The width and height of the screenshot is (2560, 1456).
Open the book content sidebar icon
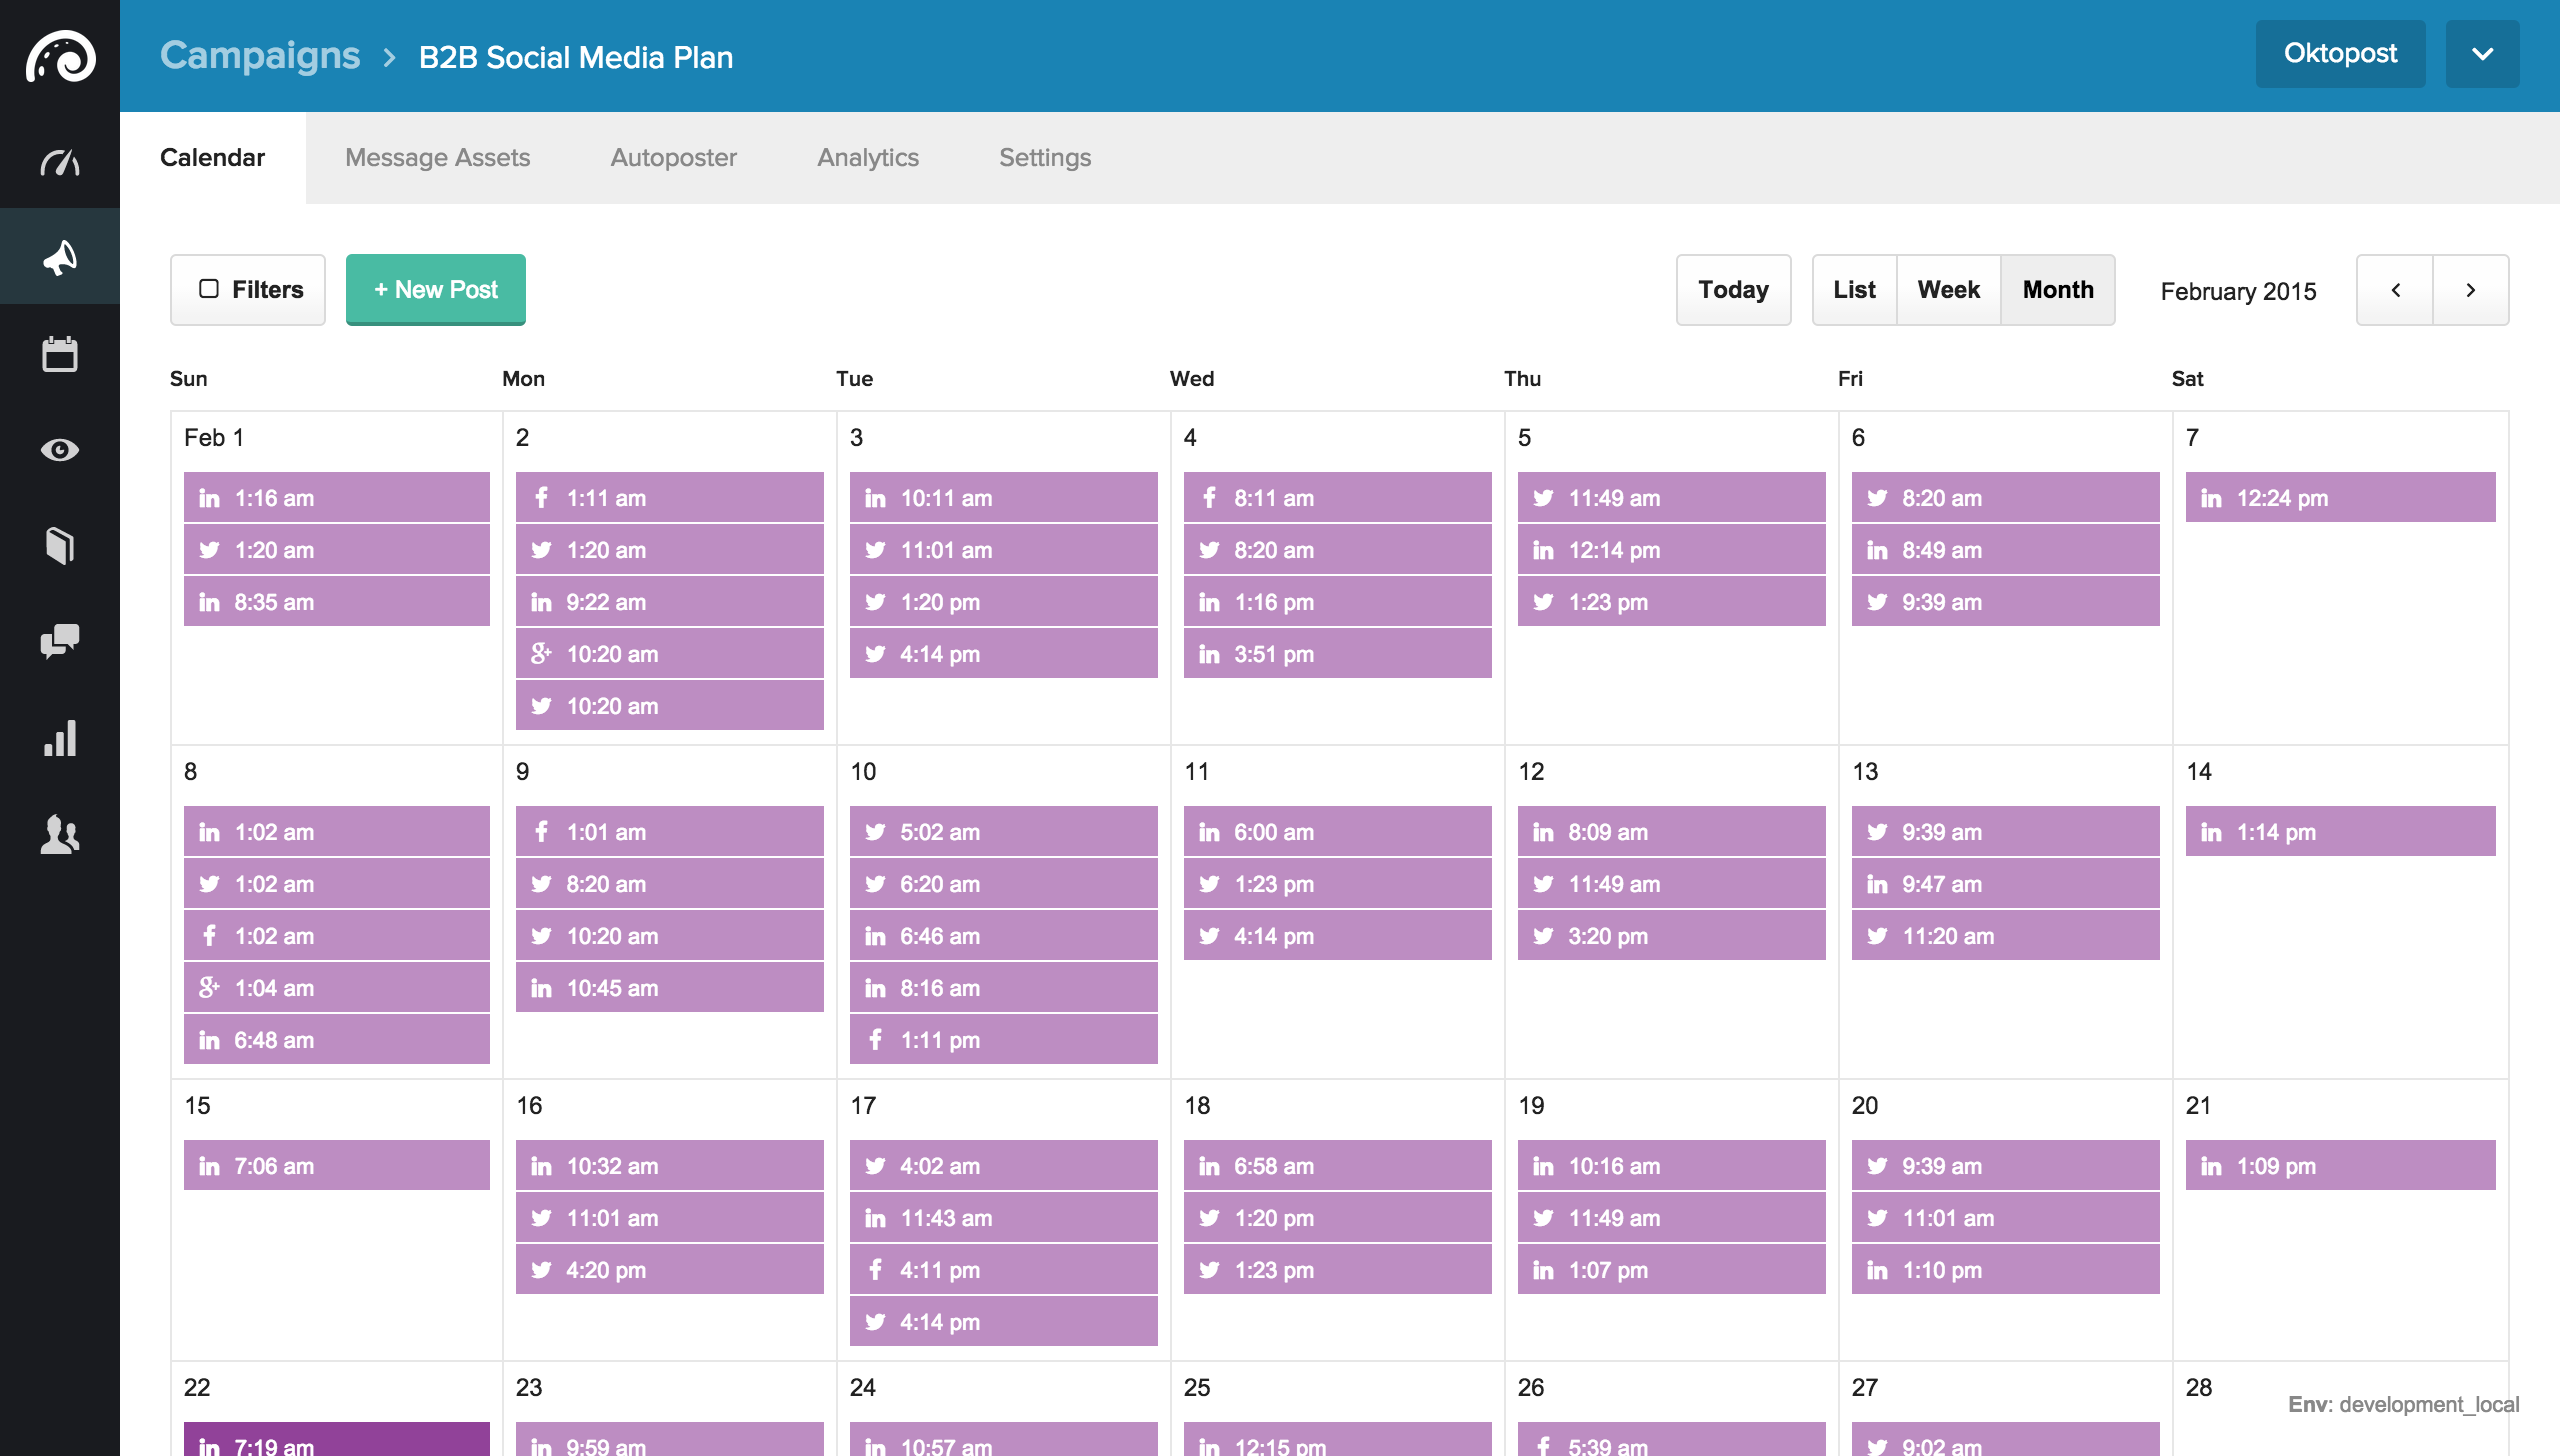(60, 546)
